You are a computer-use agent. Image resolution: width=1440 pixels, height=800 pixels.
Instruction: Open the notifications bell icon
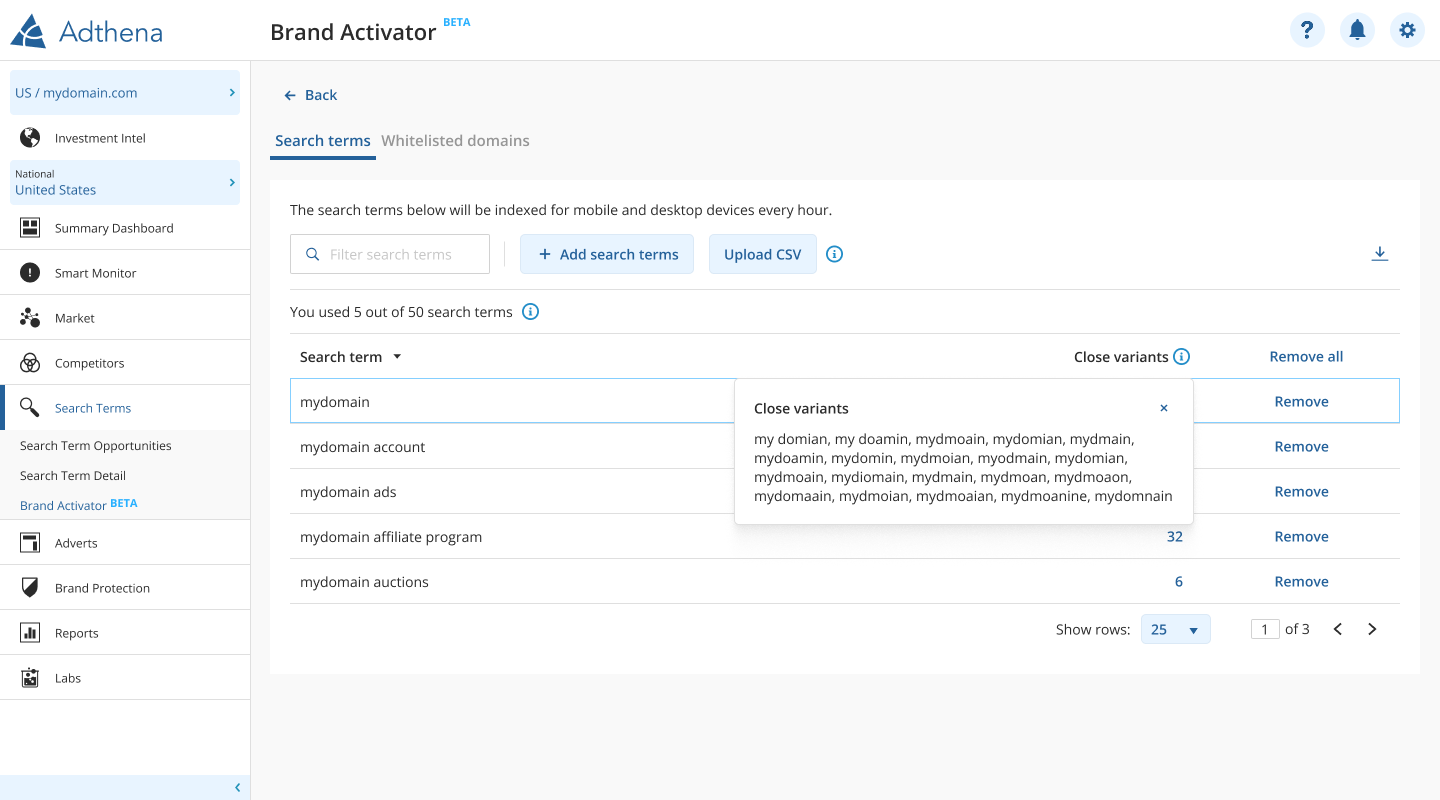[x=1357, y=30]
